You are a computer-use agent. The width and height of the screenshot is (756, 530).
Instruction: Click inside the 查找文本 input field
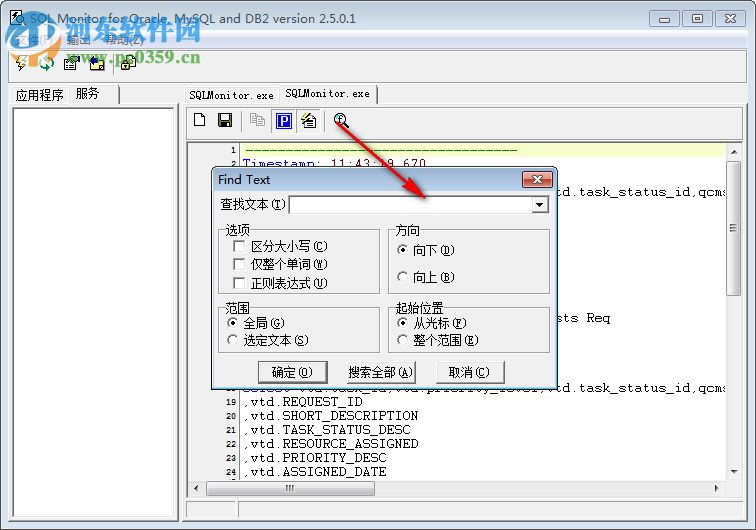411,205
